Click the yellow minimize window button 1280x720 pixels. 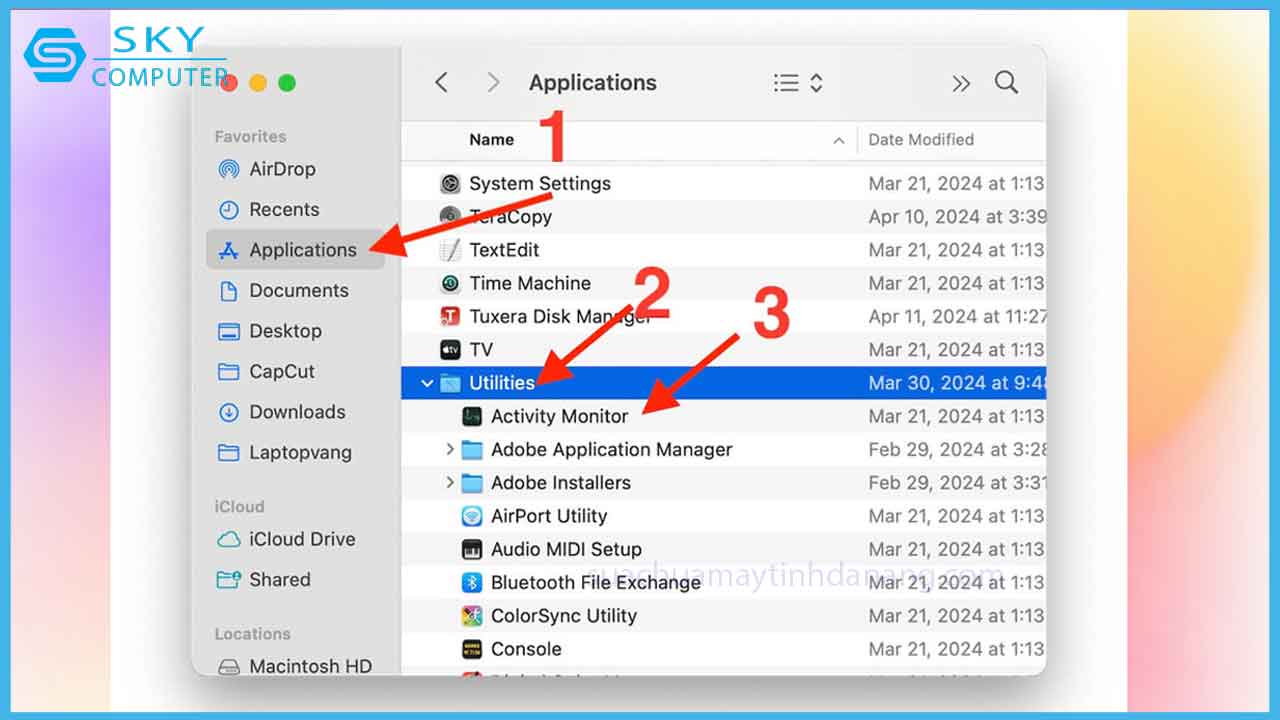coord(258,83)
